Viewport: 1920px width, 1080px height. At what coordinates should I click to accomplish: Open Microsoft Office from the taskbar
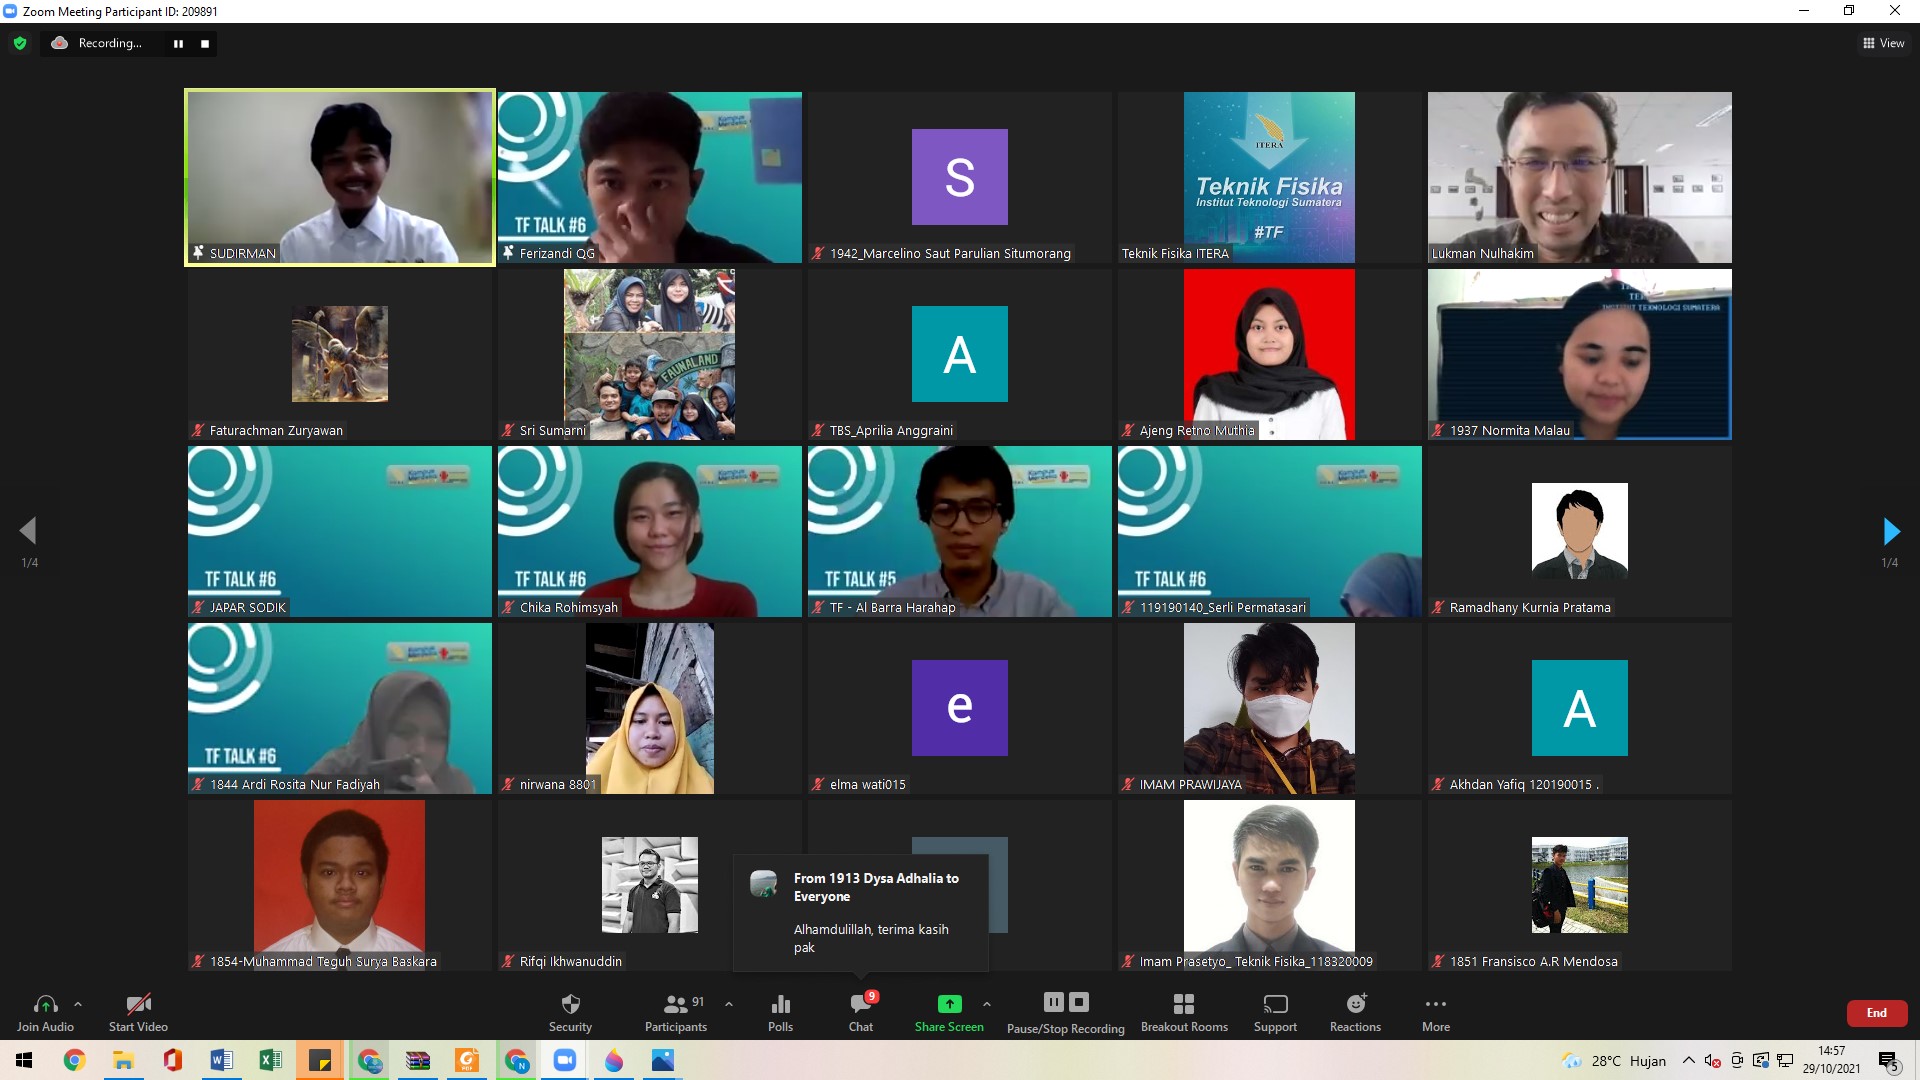172,1060
